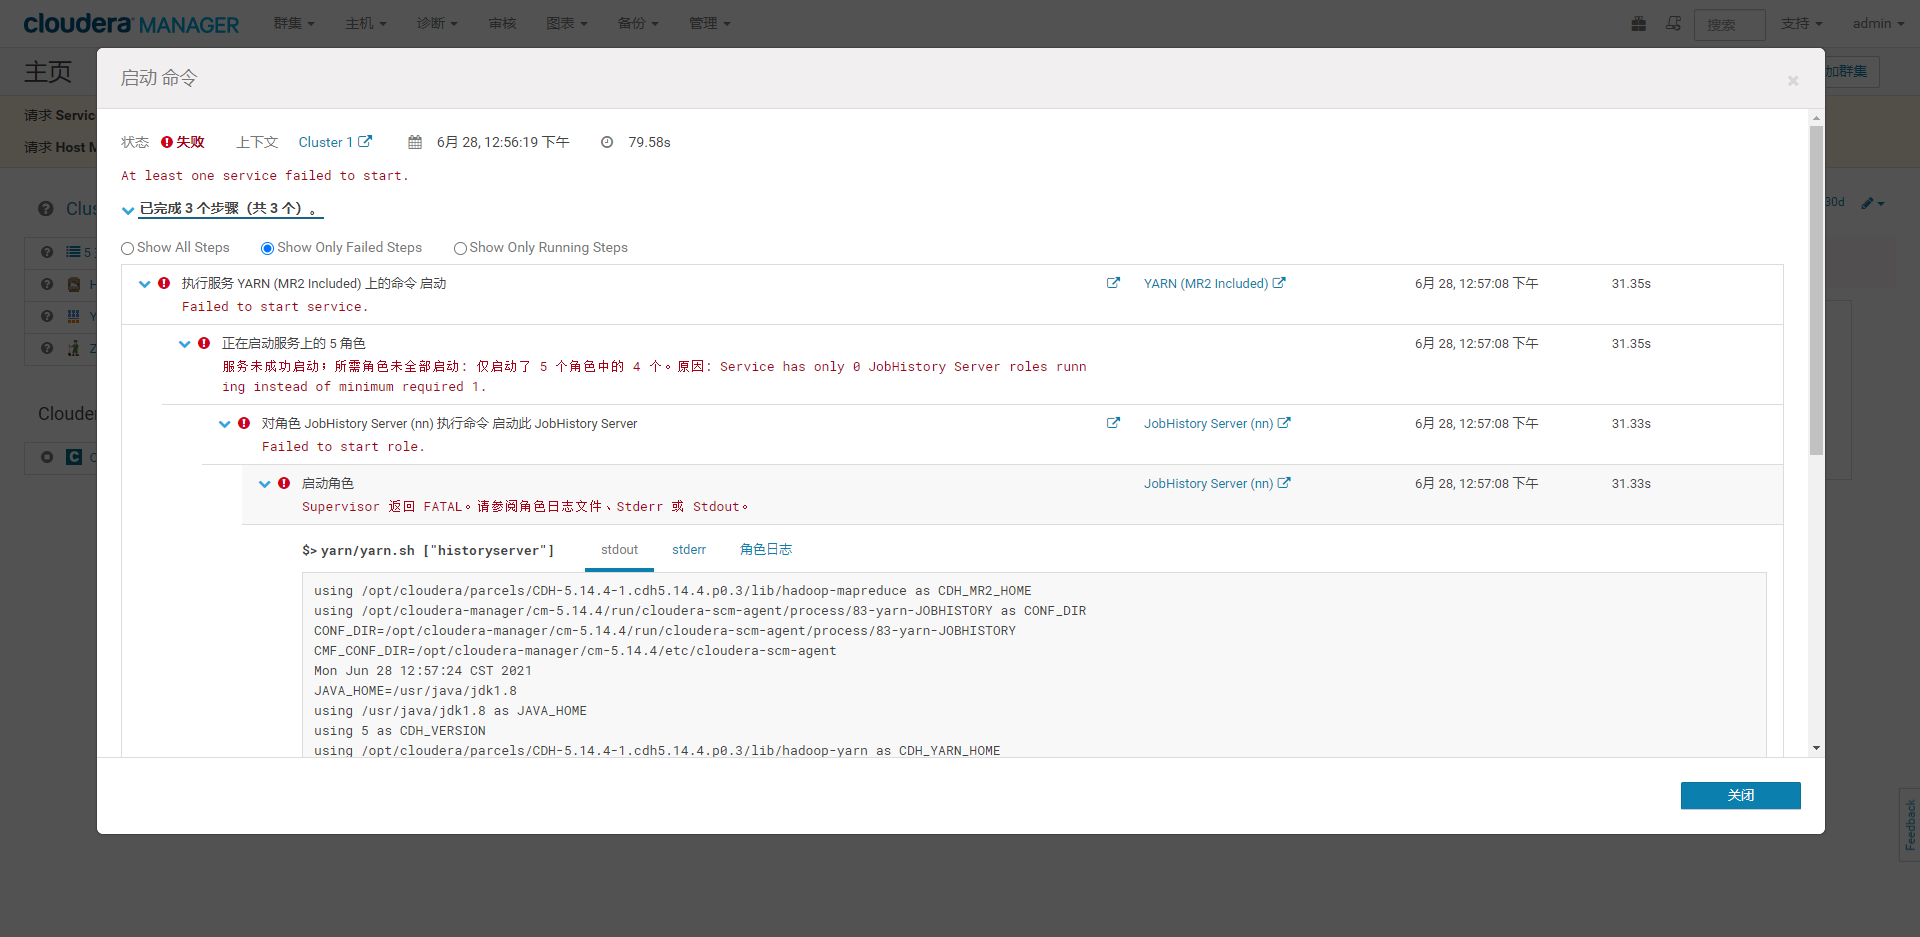Open the 诊断 menu
1920x937 pixels.
(437, 23)
